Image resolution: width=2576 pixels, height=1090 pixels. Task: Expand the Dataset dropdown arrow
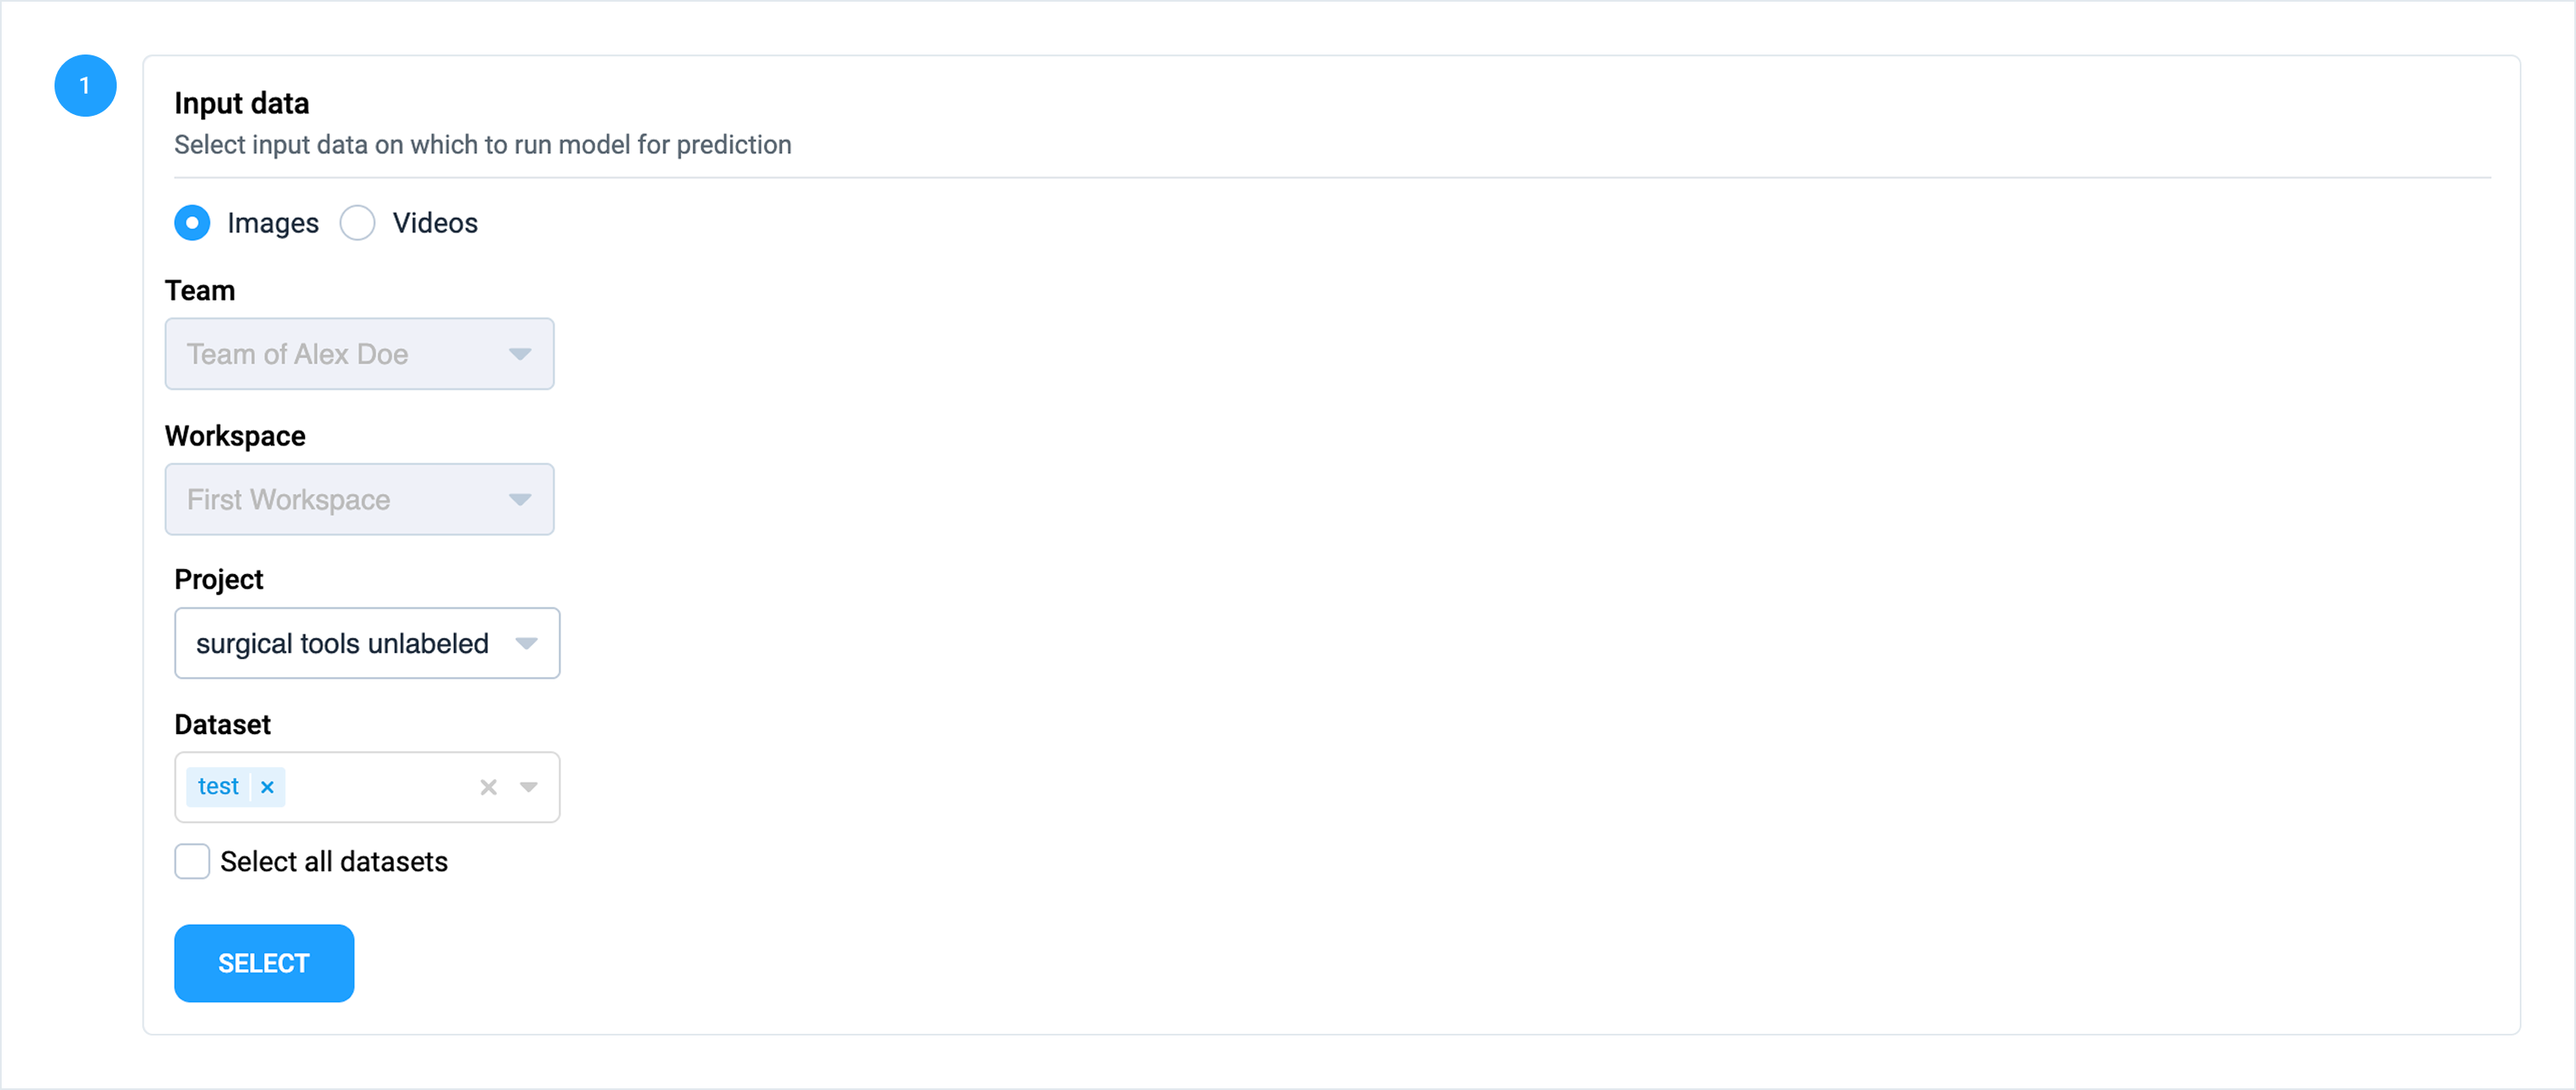[x=529, y=787]
